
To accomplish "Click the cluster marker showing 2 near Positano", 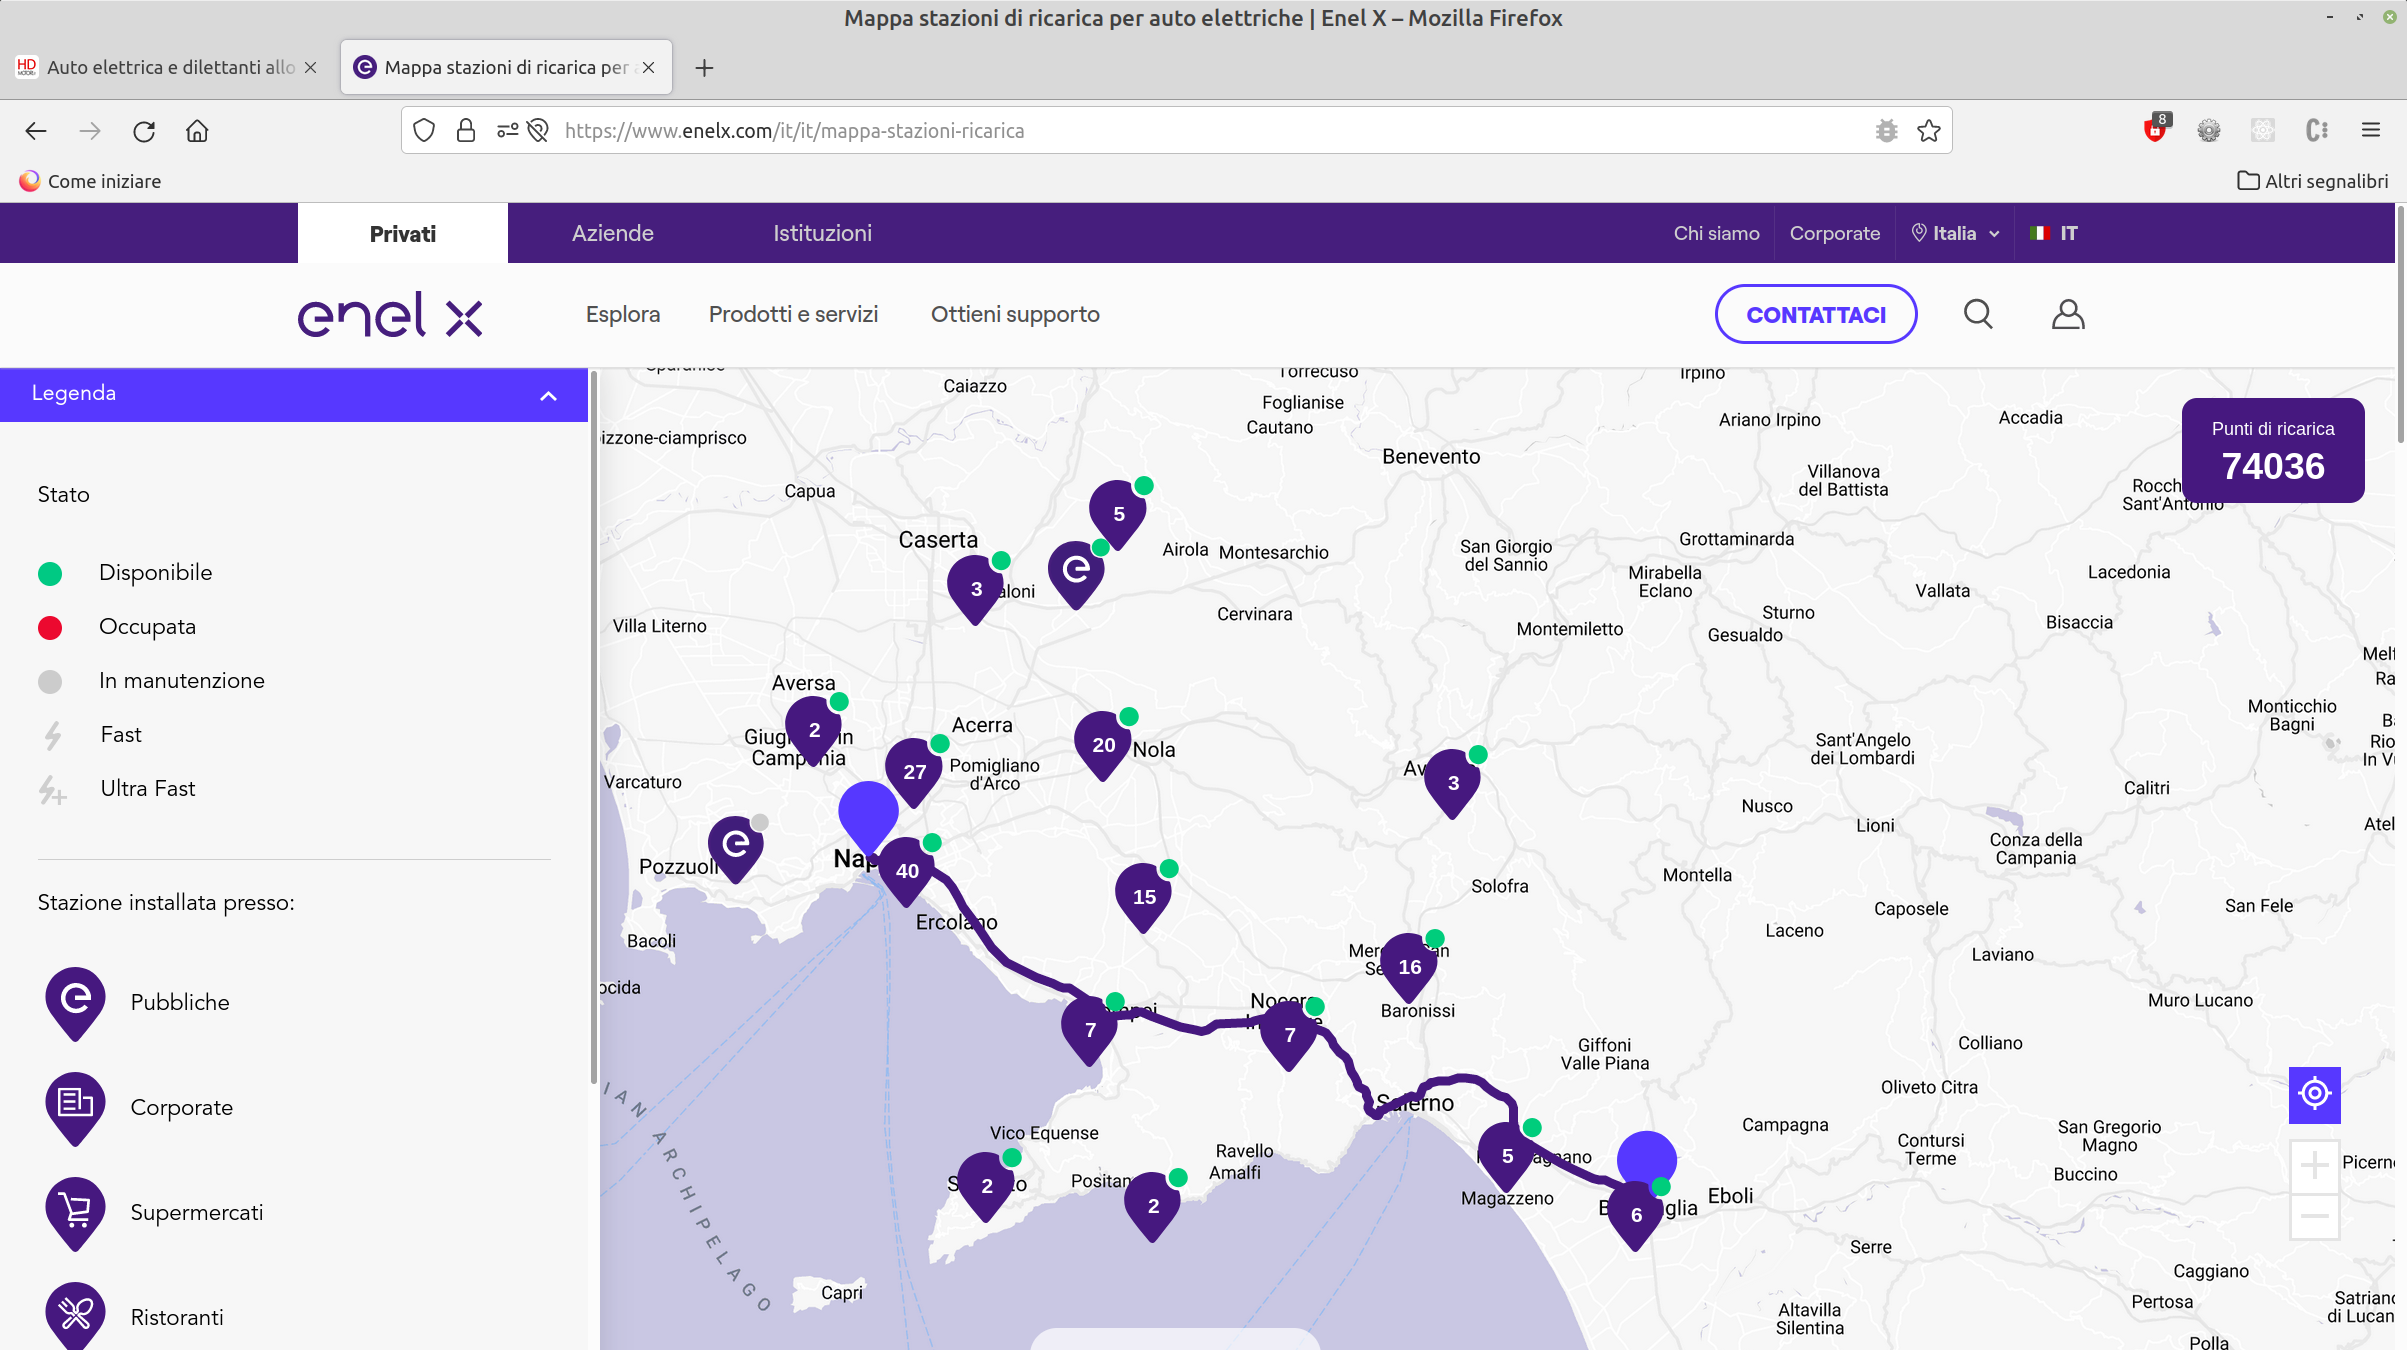I will (1153, 1206).
